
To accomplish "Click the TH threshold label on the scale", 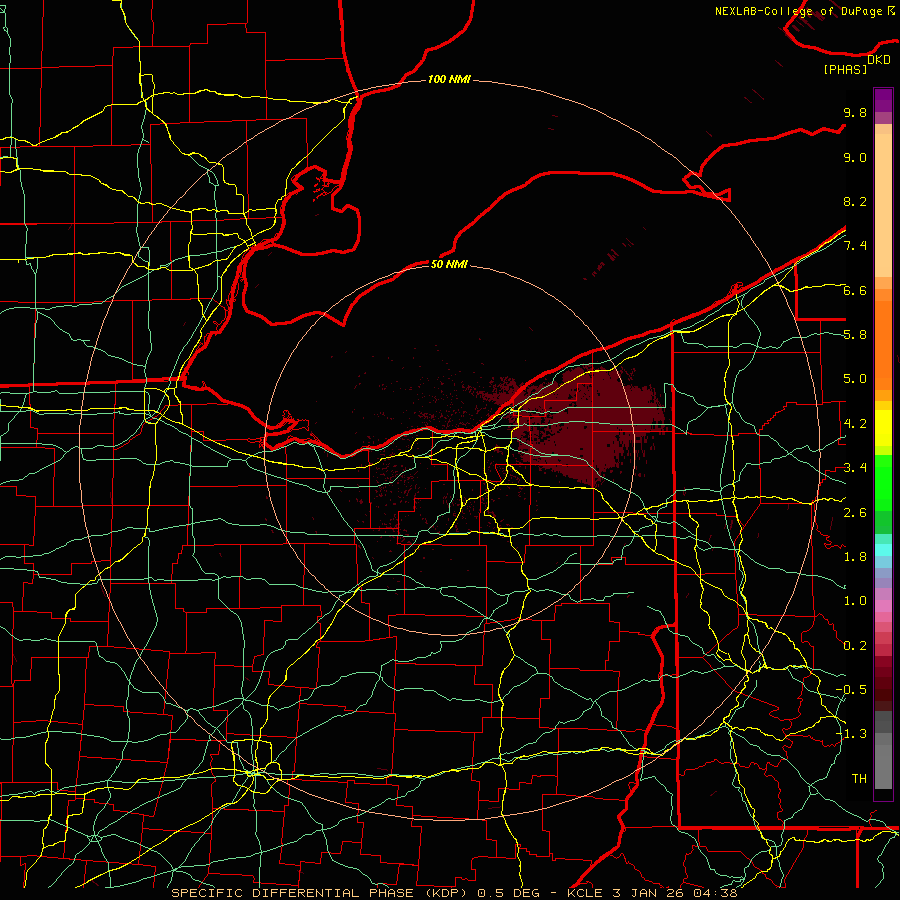I will tap(859, 779).
